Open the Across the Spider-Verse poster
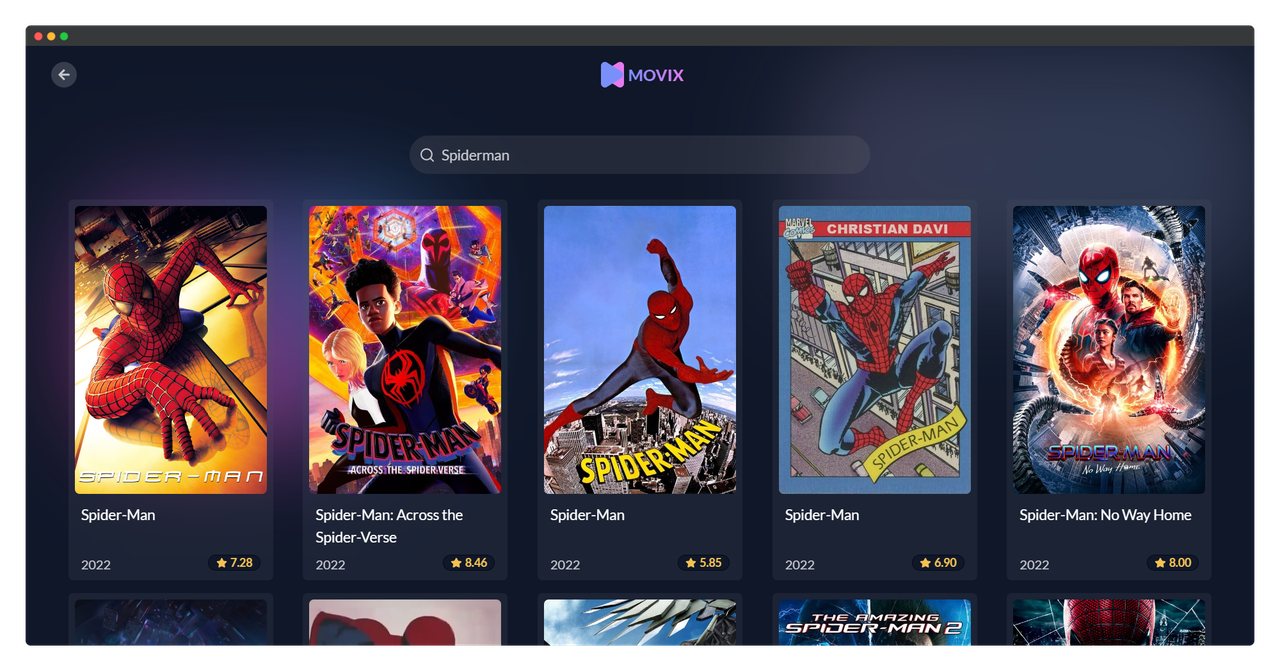The width and height of the screenshot is (1280, 671). point(405,350)
